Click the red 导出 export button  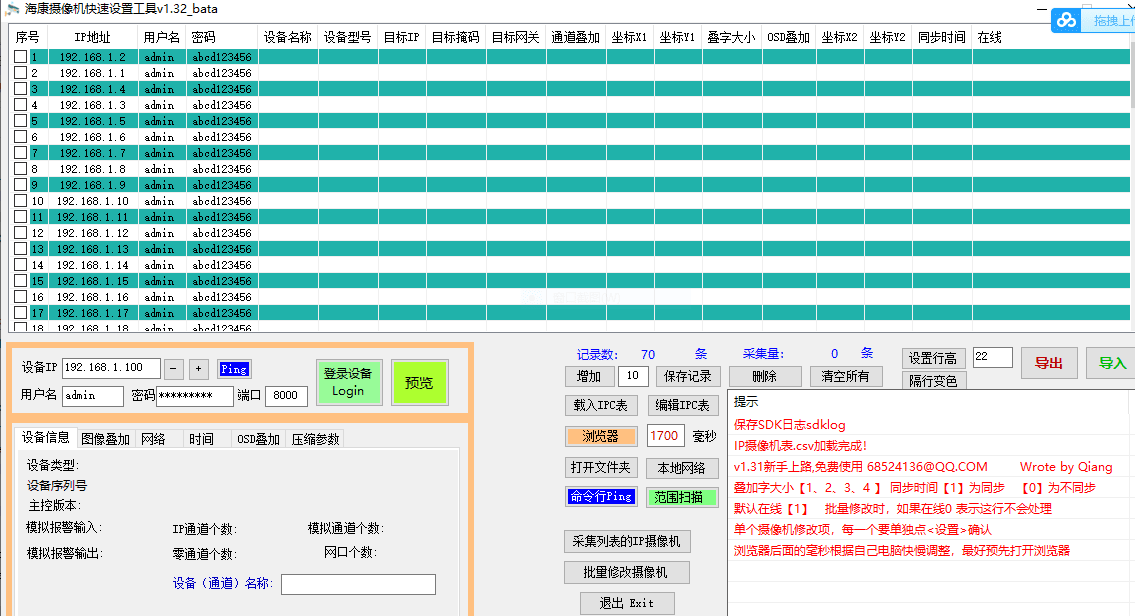pos(1049,363)
